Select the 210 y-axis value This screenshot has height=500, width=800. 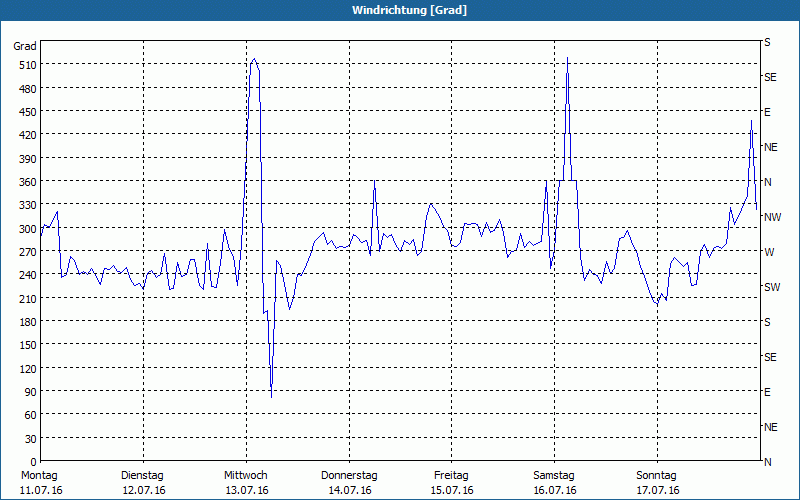(28, 299)
